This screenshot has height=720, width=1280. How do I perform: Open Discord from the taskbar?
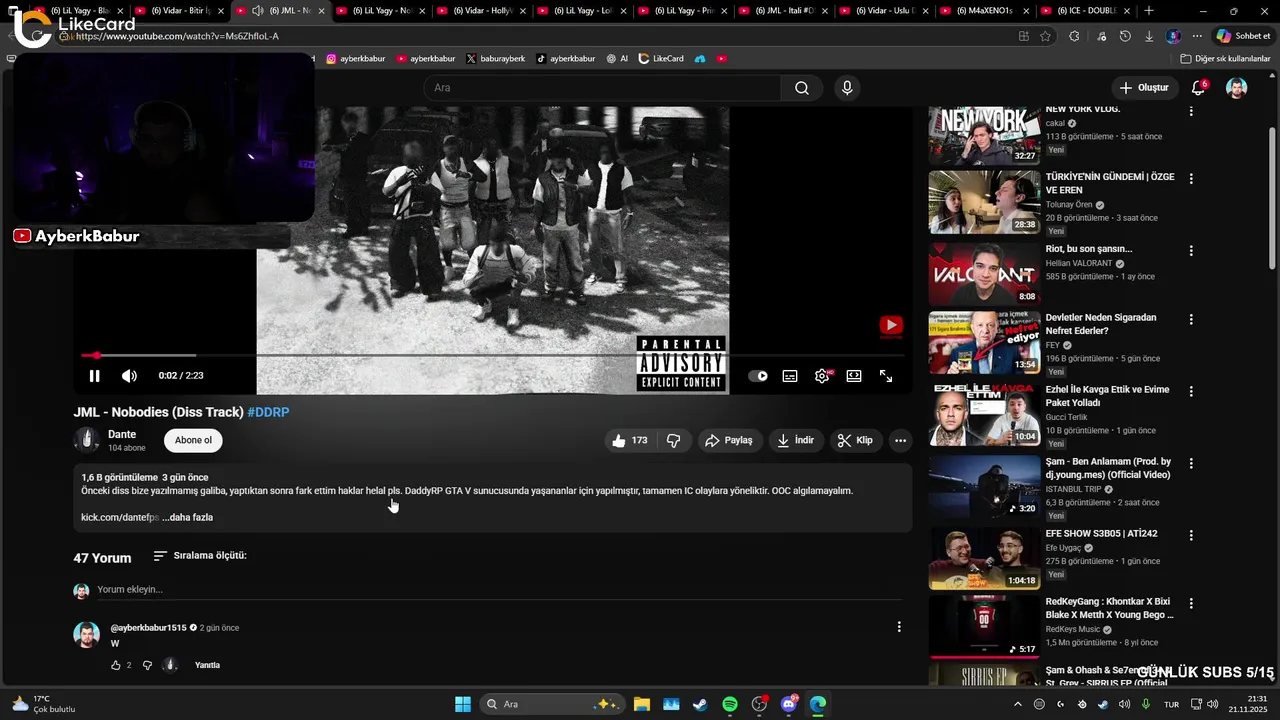tap(789, 704)
